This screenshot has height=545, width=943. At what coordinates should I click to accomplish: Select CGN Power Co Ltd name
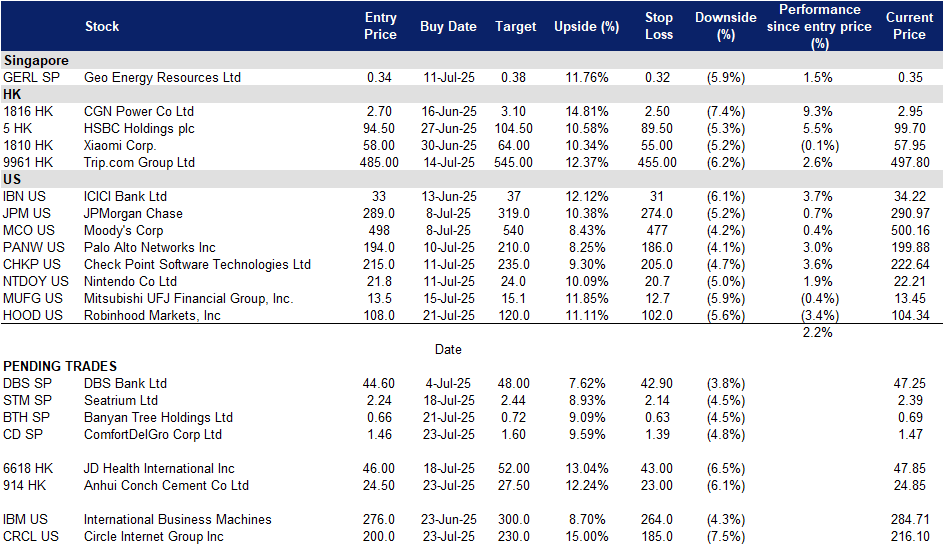[x=139, y=111]
